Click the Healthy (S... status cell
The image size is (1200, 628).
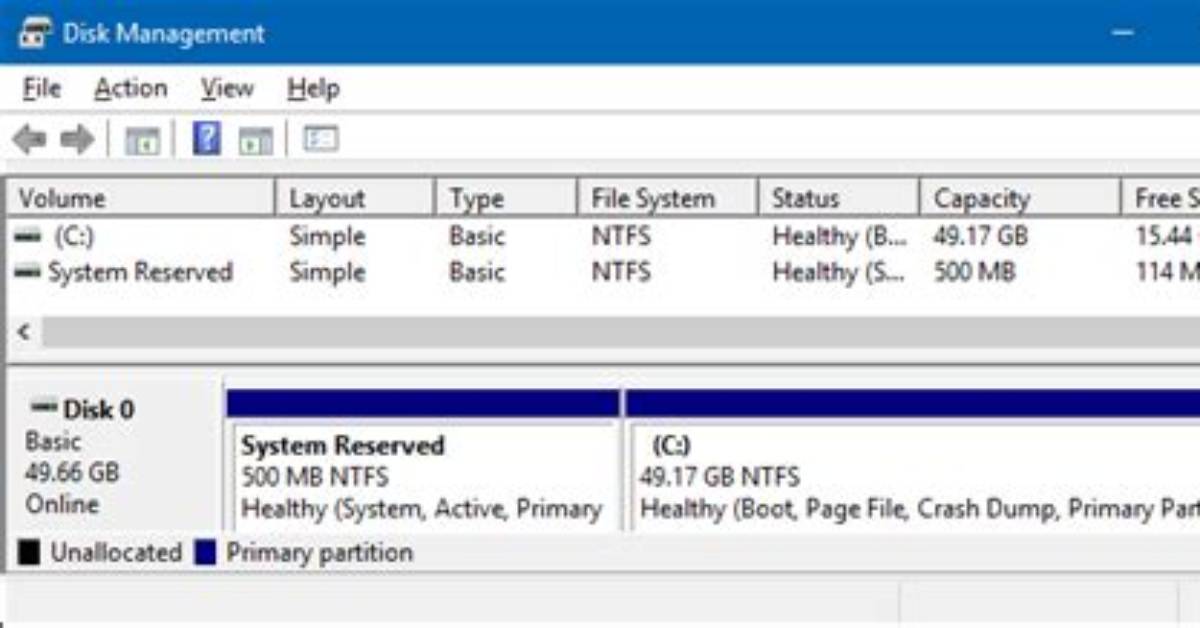838,272
